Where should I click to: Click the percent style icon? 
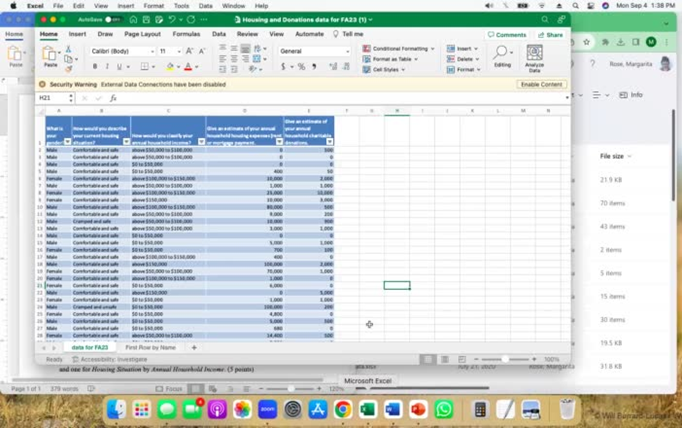click(296, 67)
